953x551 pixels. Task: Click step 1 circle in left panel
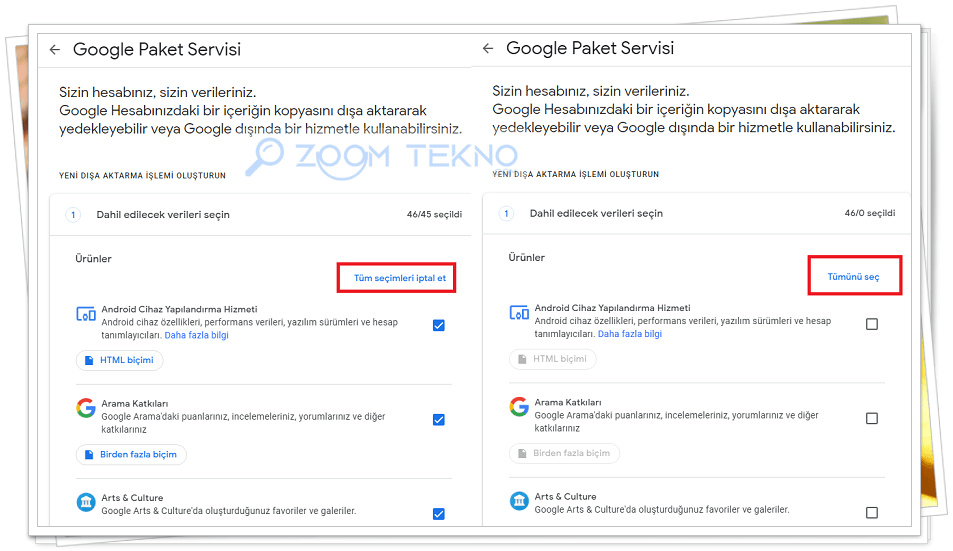tap(73, 214)
